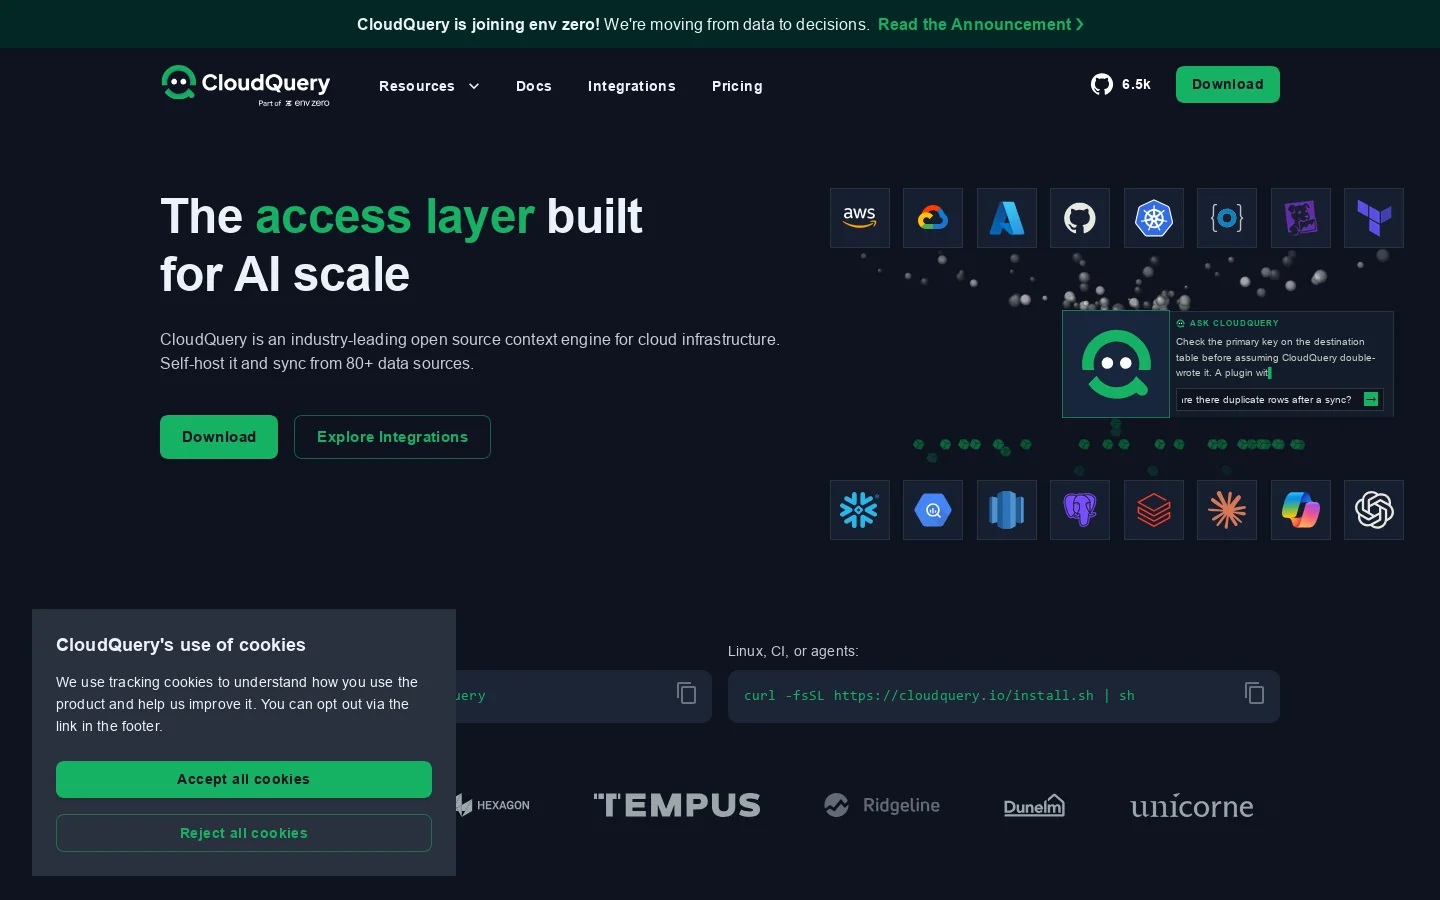The image size is (1440, 900).
Task: Open the Terraform logo tile
Action: click(1374, 218)
